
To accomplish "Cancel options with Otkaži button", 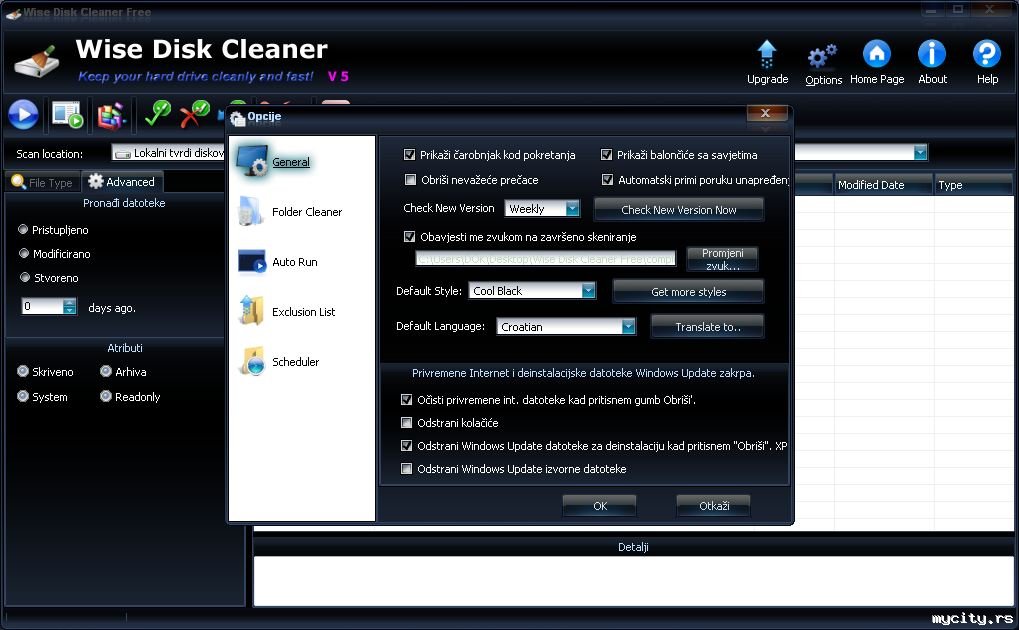I will pyautogui.click(x=714, y=506).
